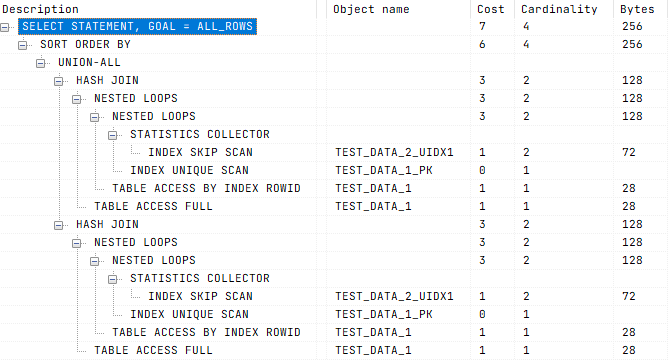671x364 pixels.
Task: Collapse the first HASH JOIN node
Action: pos(59,81)
